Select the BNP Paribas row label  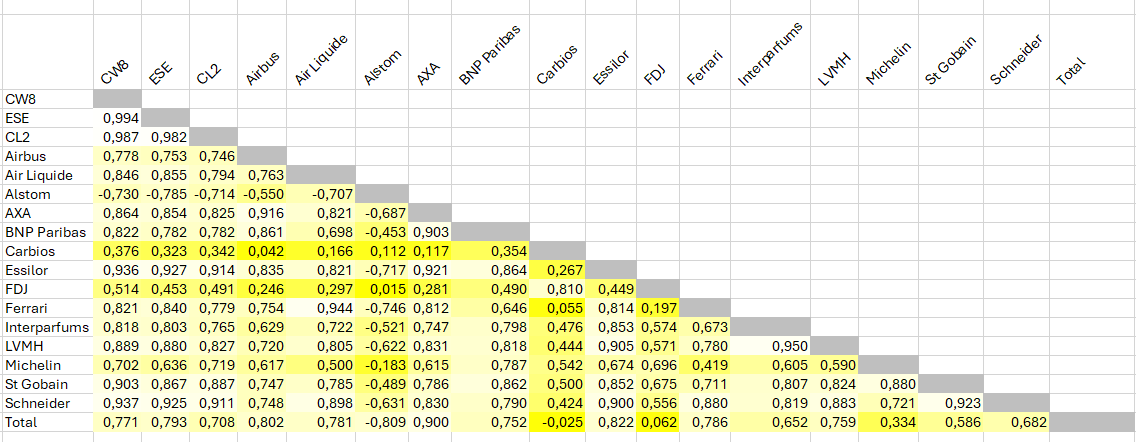tap(47, 232)
